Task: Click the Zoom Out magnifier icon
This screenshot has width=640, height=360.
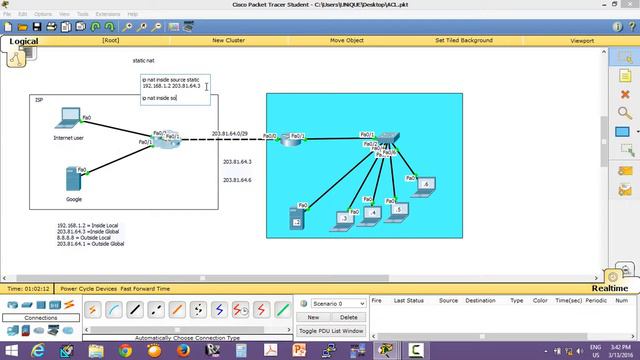Action: [156, 27]
